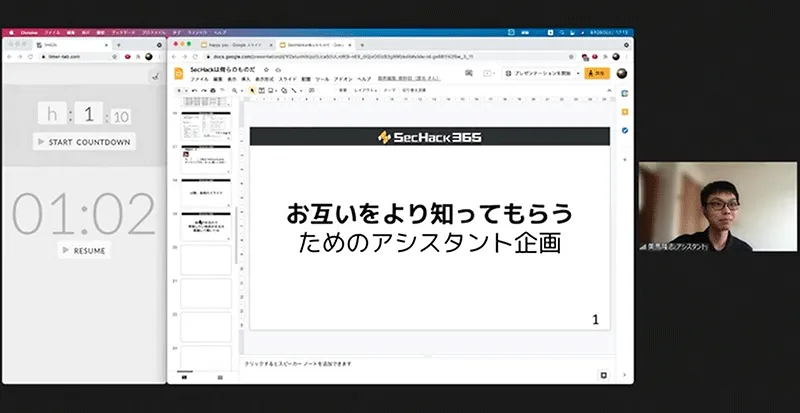Open new tab in the Slides Chrome window
This screenshot has height=413, width=800.
[x=362, y=45]
